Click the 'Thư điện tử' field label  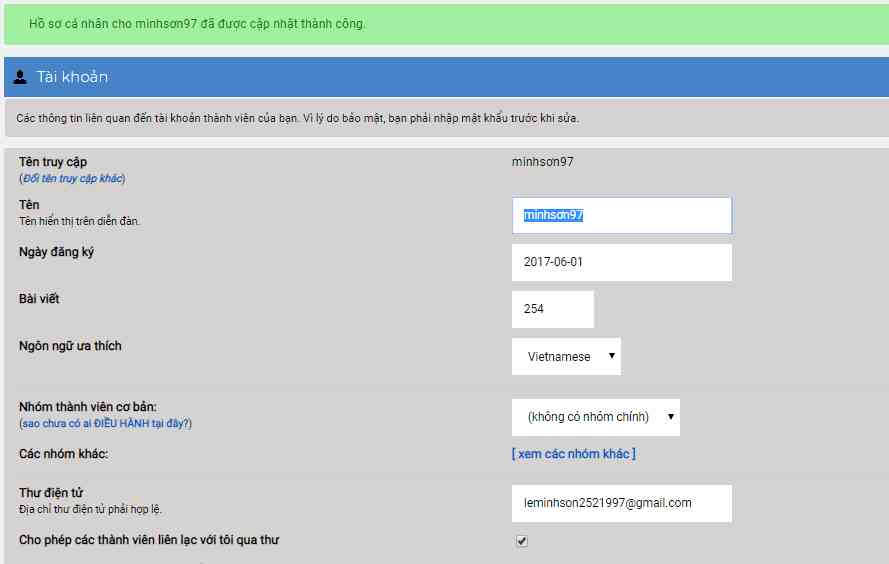pos(51,493)
